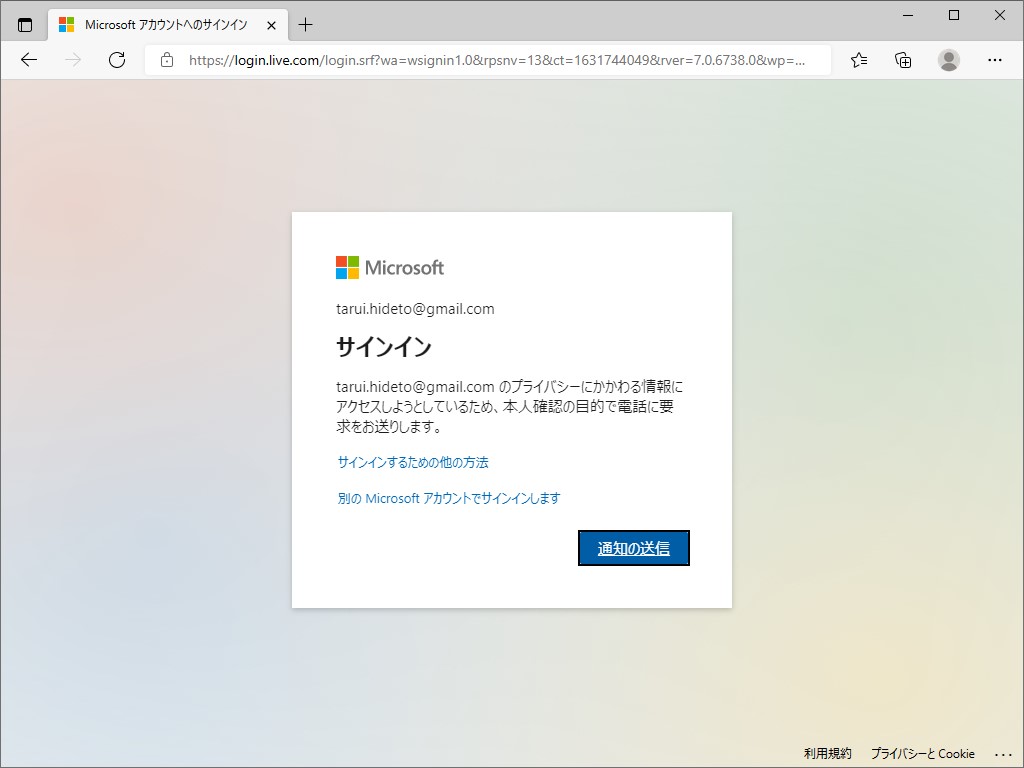This screenshot has height=768, width=1024.
Task: Open the tab actions menu
Action: pyautogui.click(x=25, y=24)
